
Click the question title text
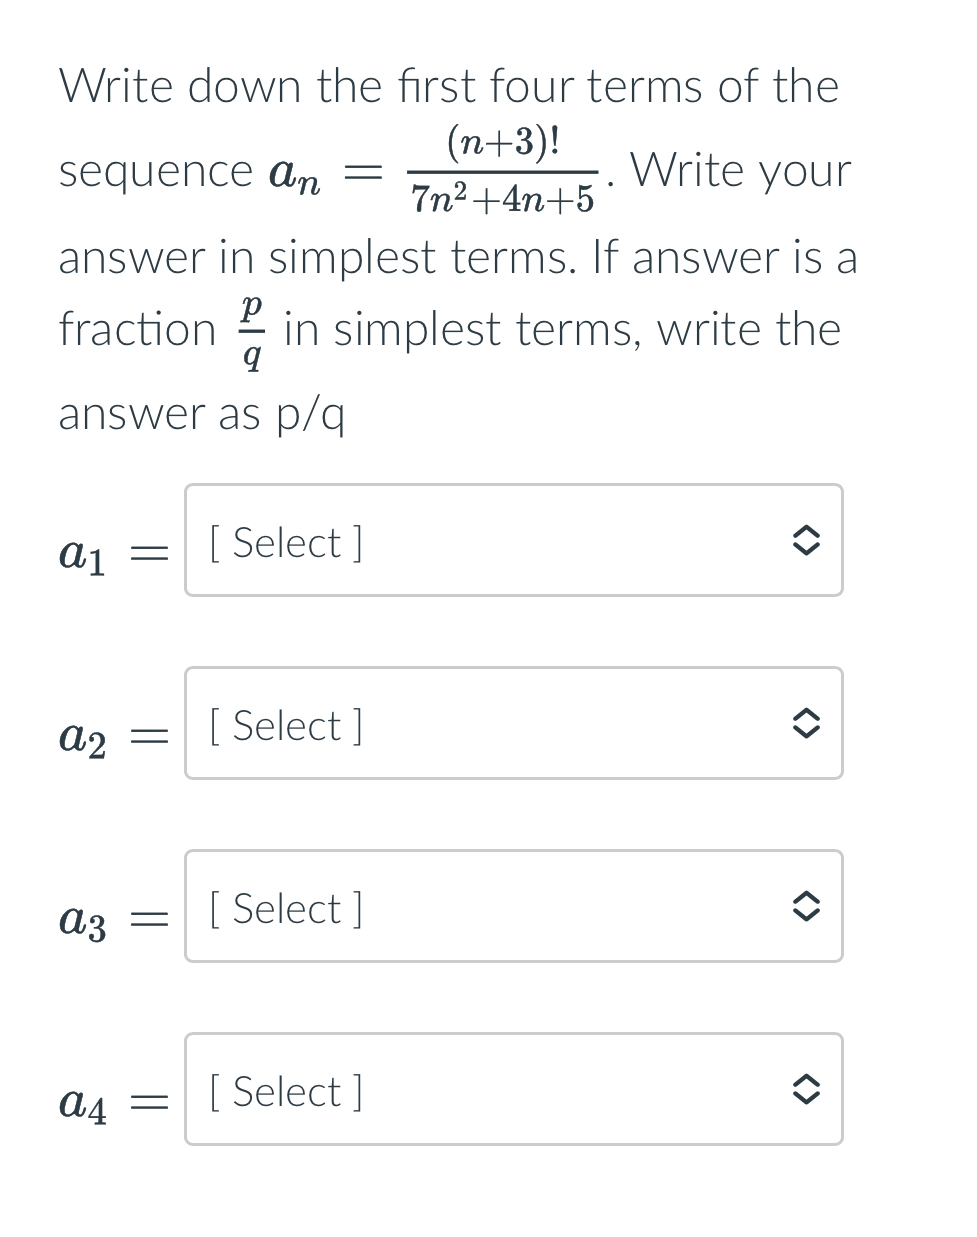pos(448,86)
